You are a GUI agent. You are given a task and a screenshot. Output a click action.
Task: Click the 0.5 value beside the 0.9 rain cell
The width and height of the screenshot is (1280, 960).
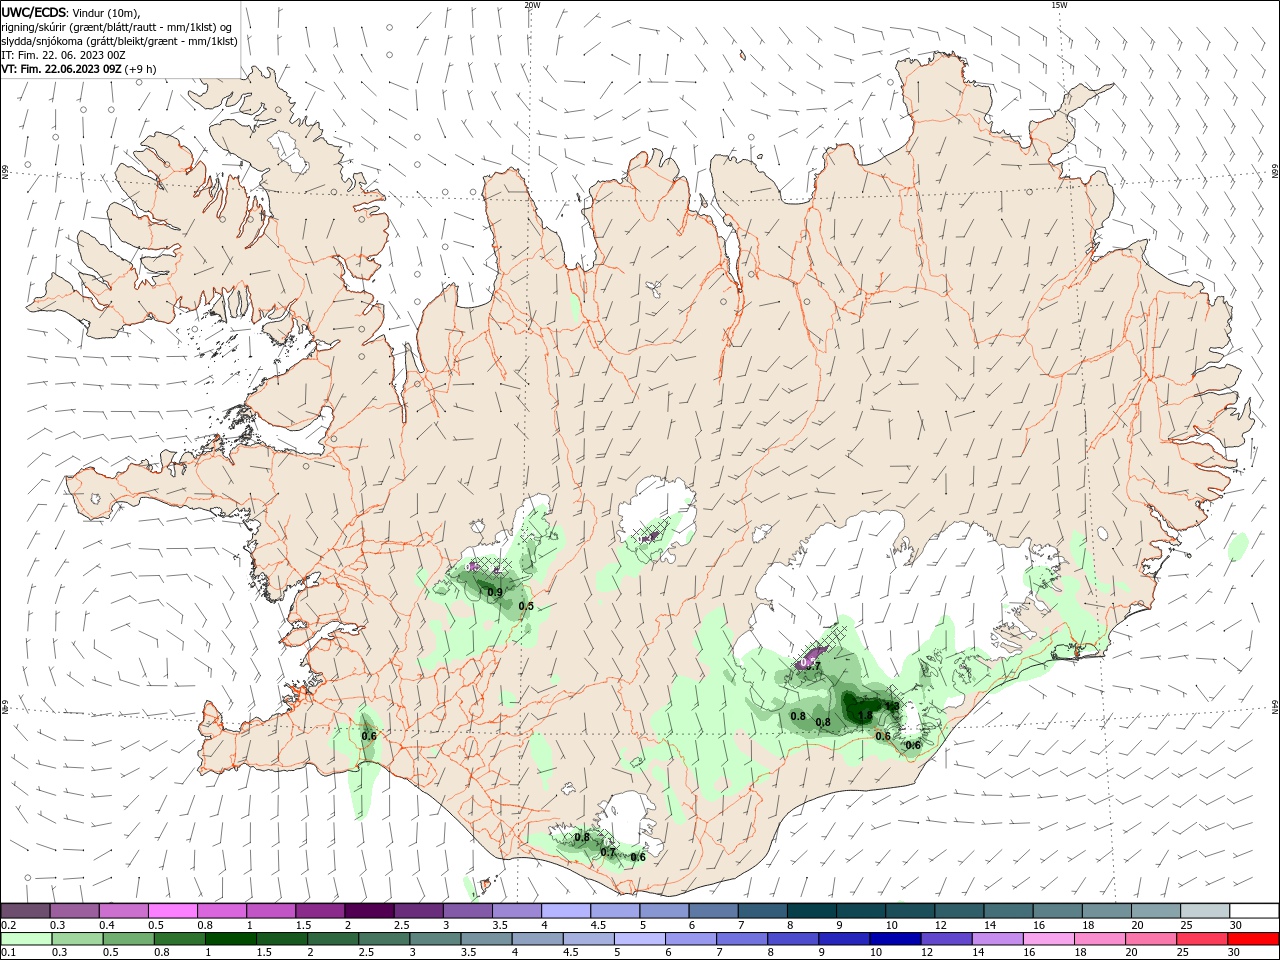(x=526, y=607)
